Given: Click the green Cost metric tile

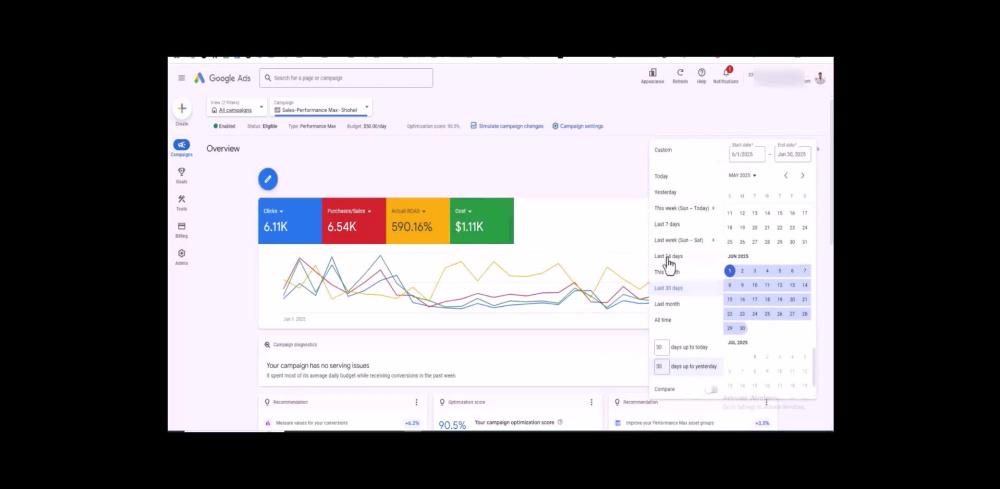Looking at the screenshot, I should (482, 221).
